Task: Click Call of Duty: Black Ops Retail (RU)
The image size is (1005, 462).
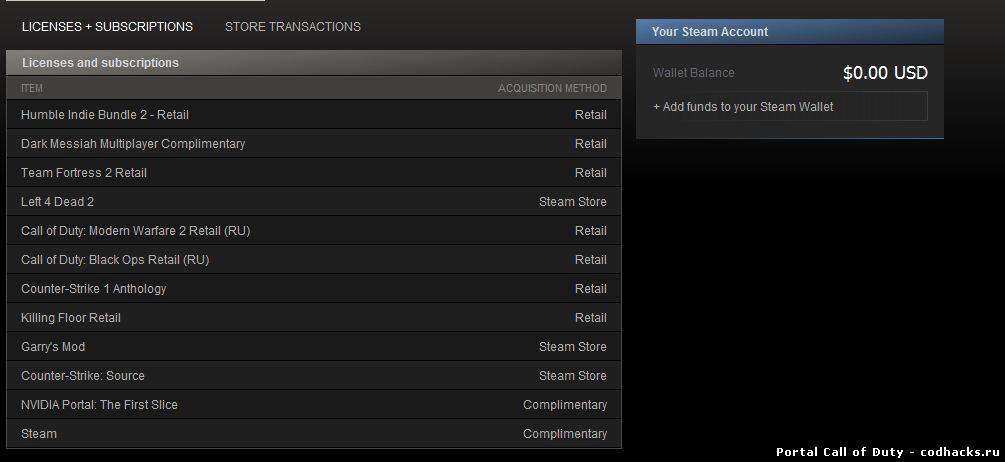Action: 313,260
